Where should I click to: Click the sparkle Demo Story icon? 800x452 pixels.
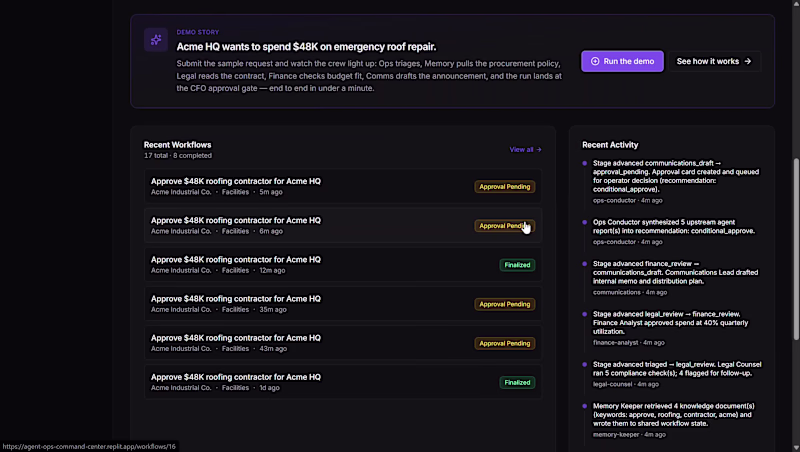[x=156, y=40]
